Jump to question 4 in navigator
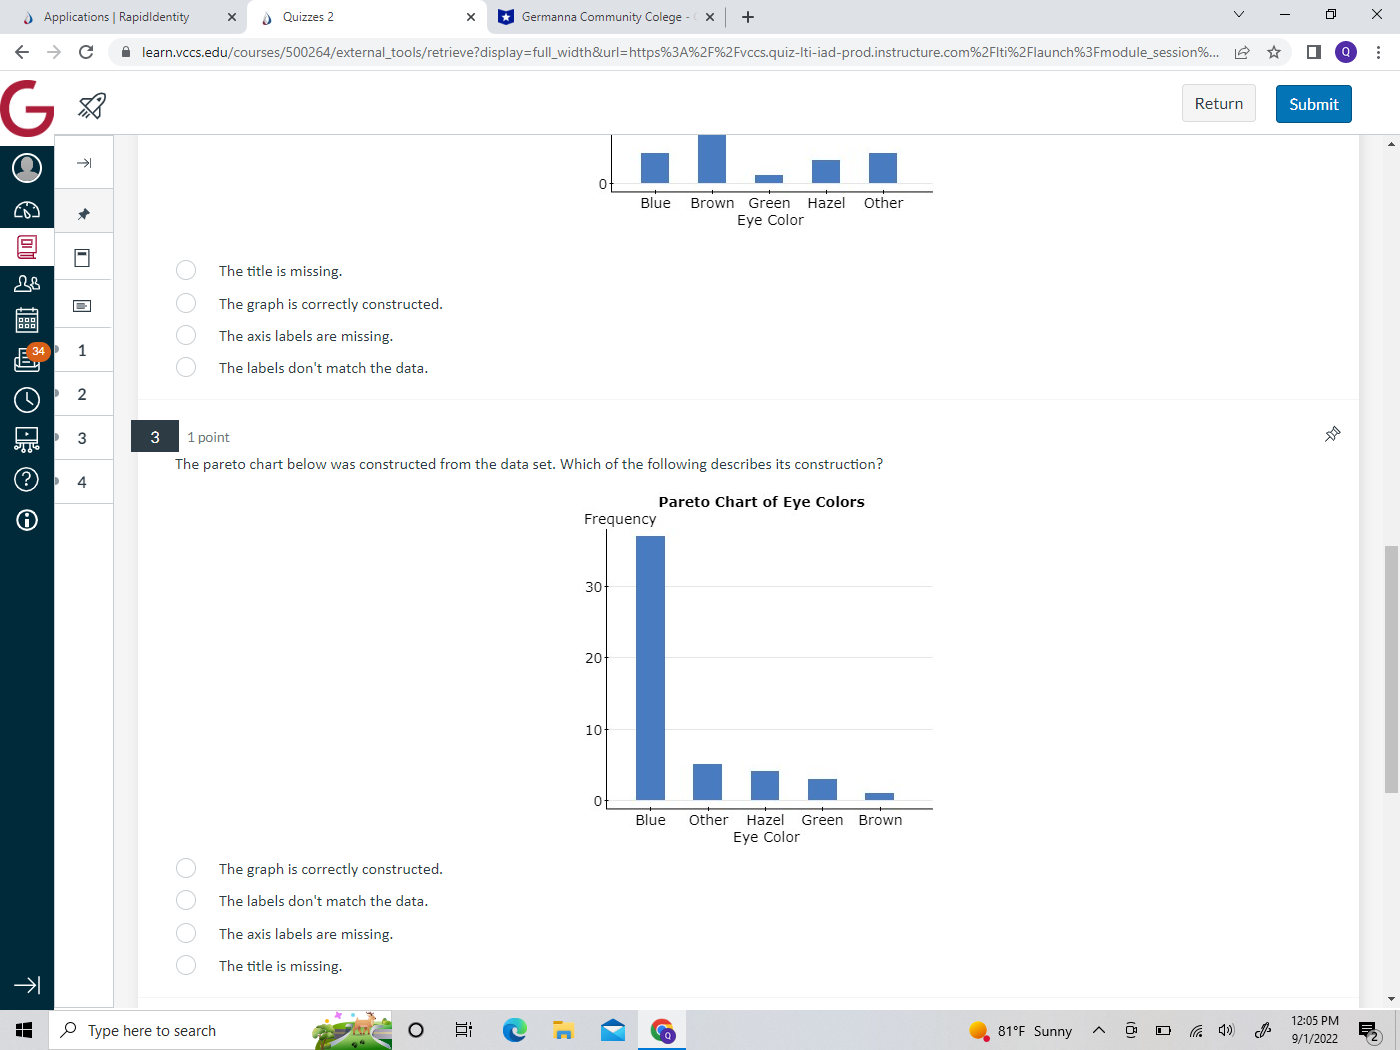 [x=82, y=482]
